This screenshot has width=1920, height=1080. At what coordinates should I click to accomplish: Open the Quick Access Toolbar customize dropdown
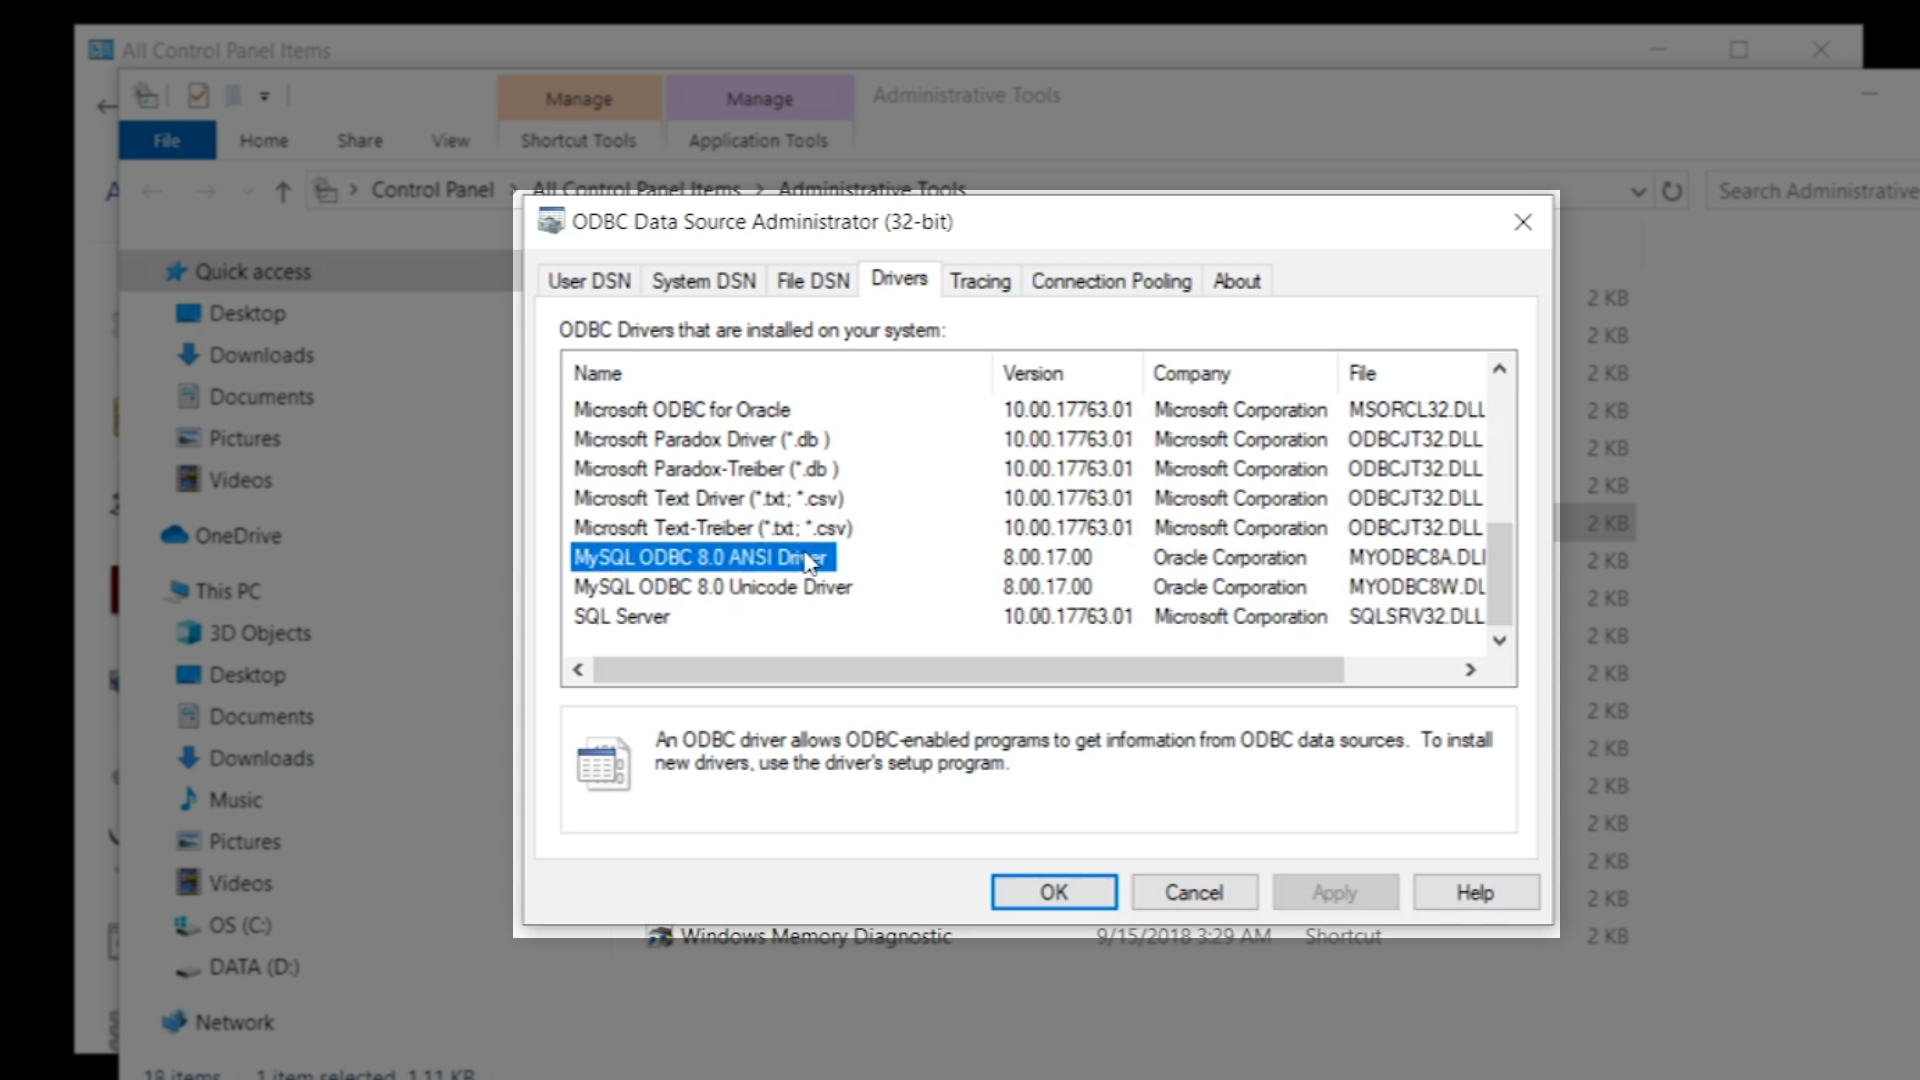265,97
